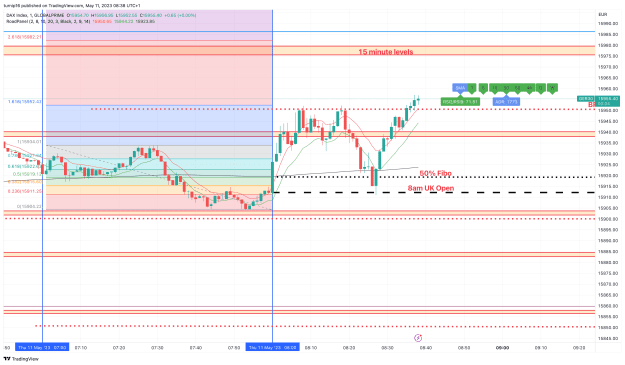The image size is (625, 365).
Task: Click the 07:20 time axis tick
Action: pos(119,348)
